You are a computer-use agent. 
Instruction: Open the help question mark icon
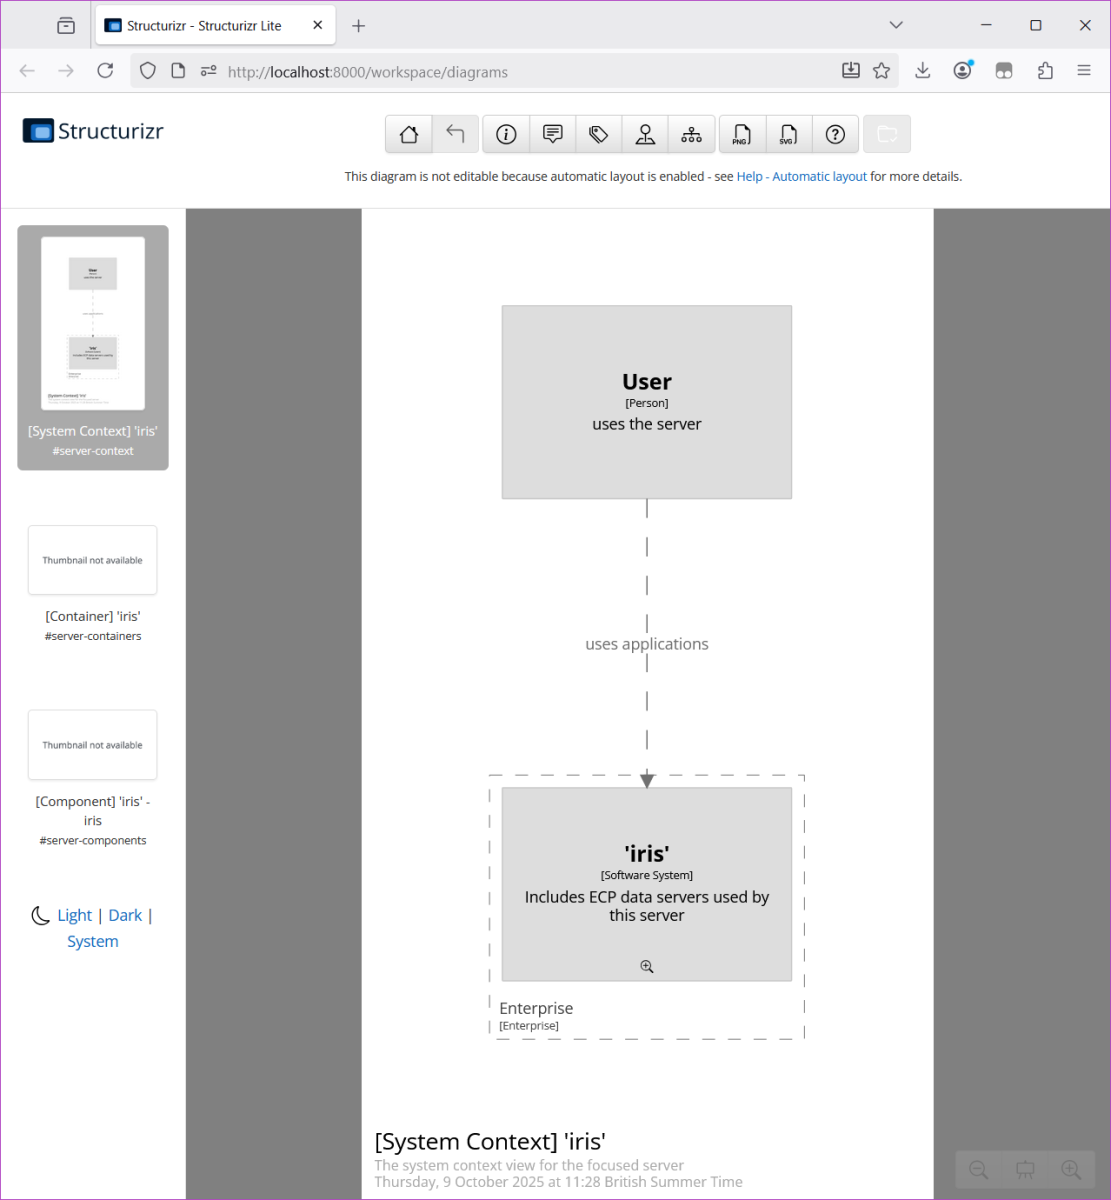coord(835,134)
